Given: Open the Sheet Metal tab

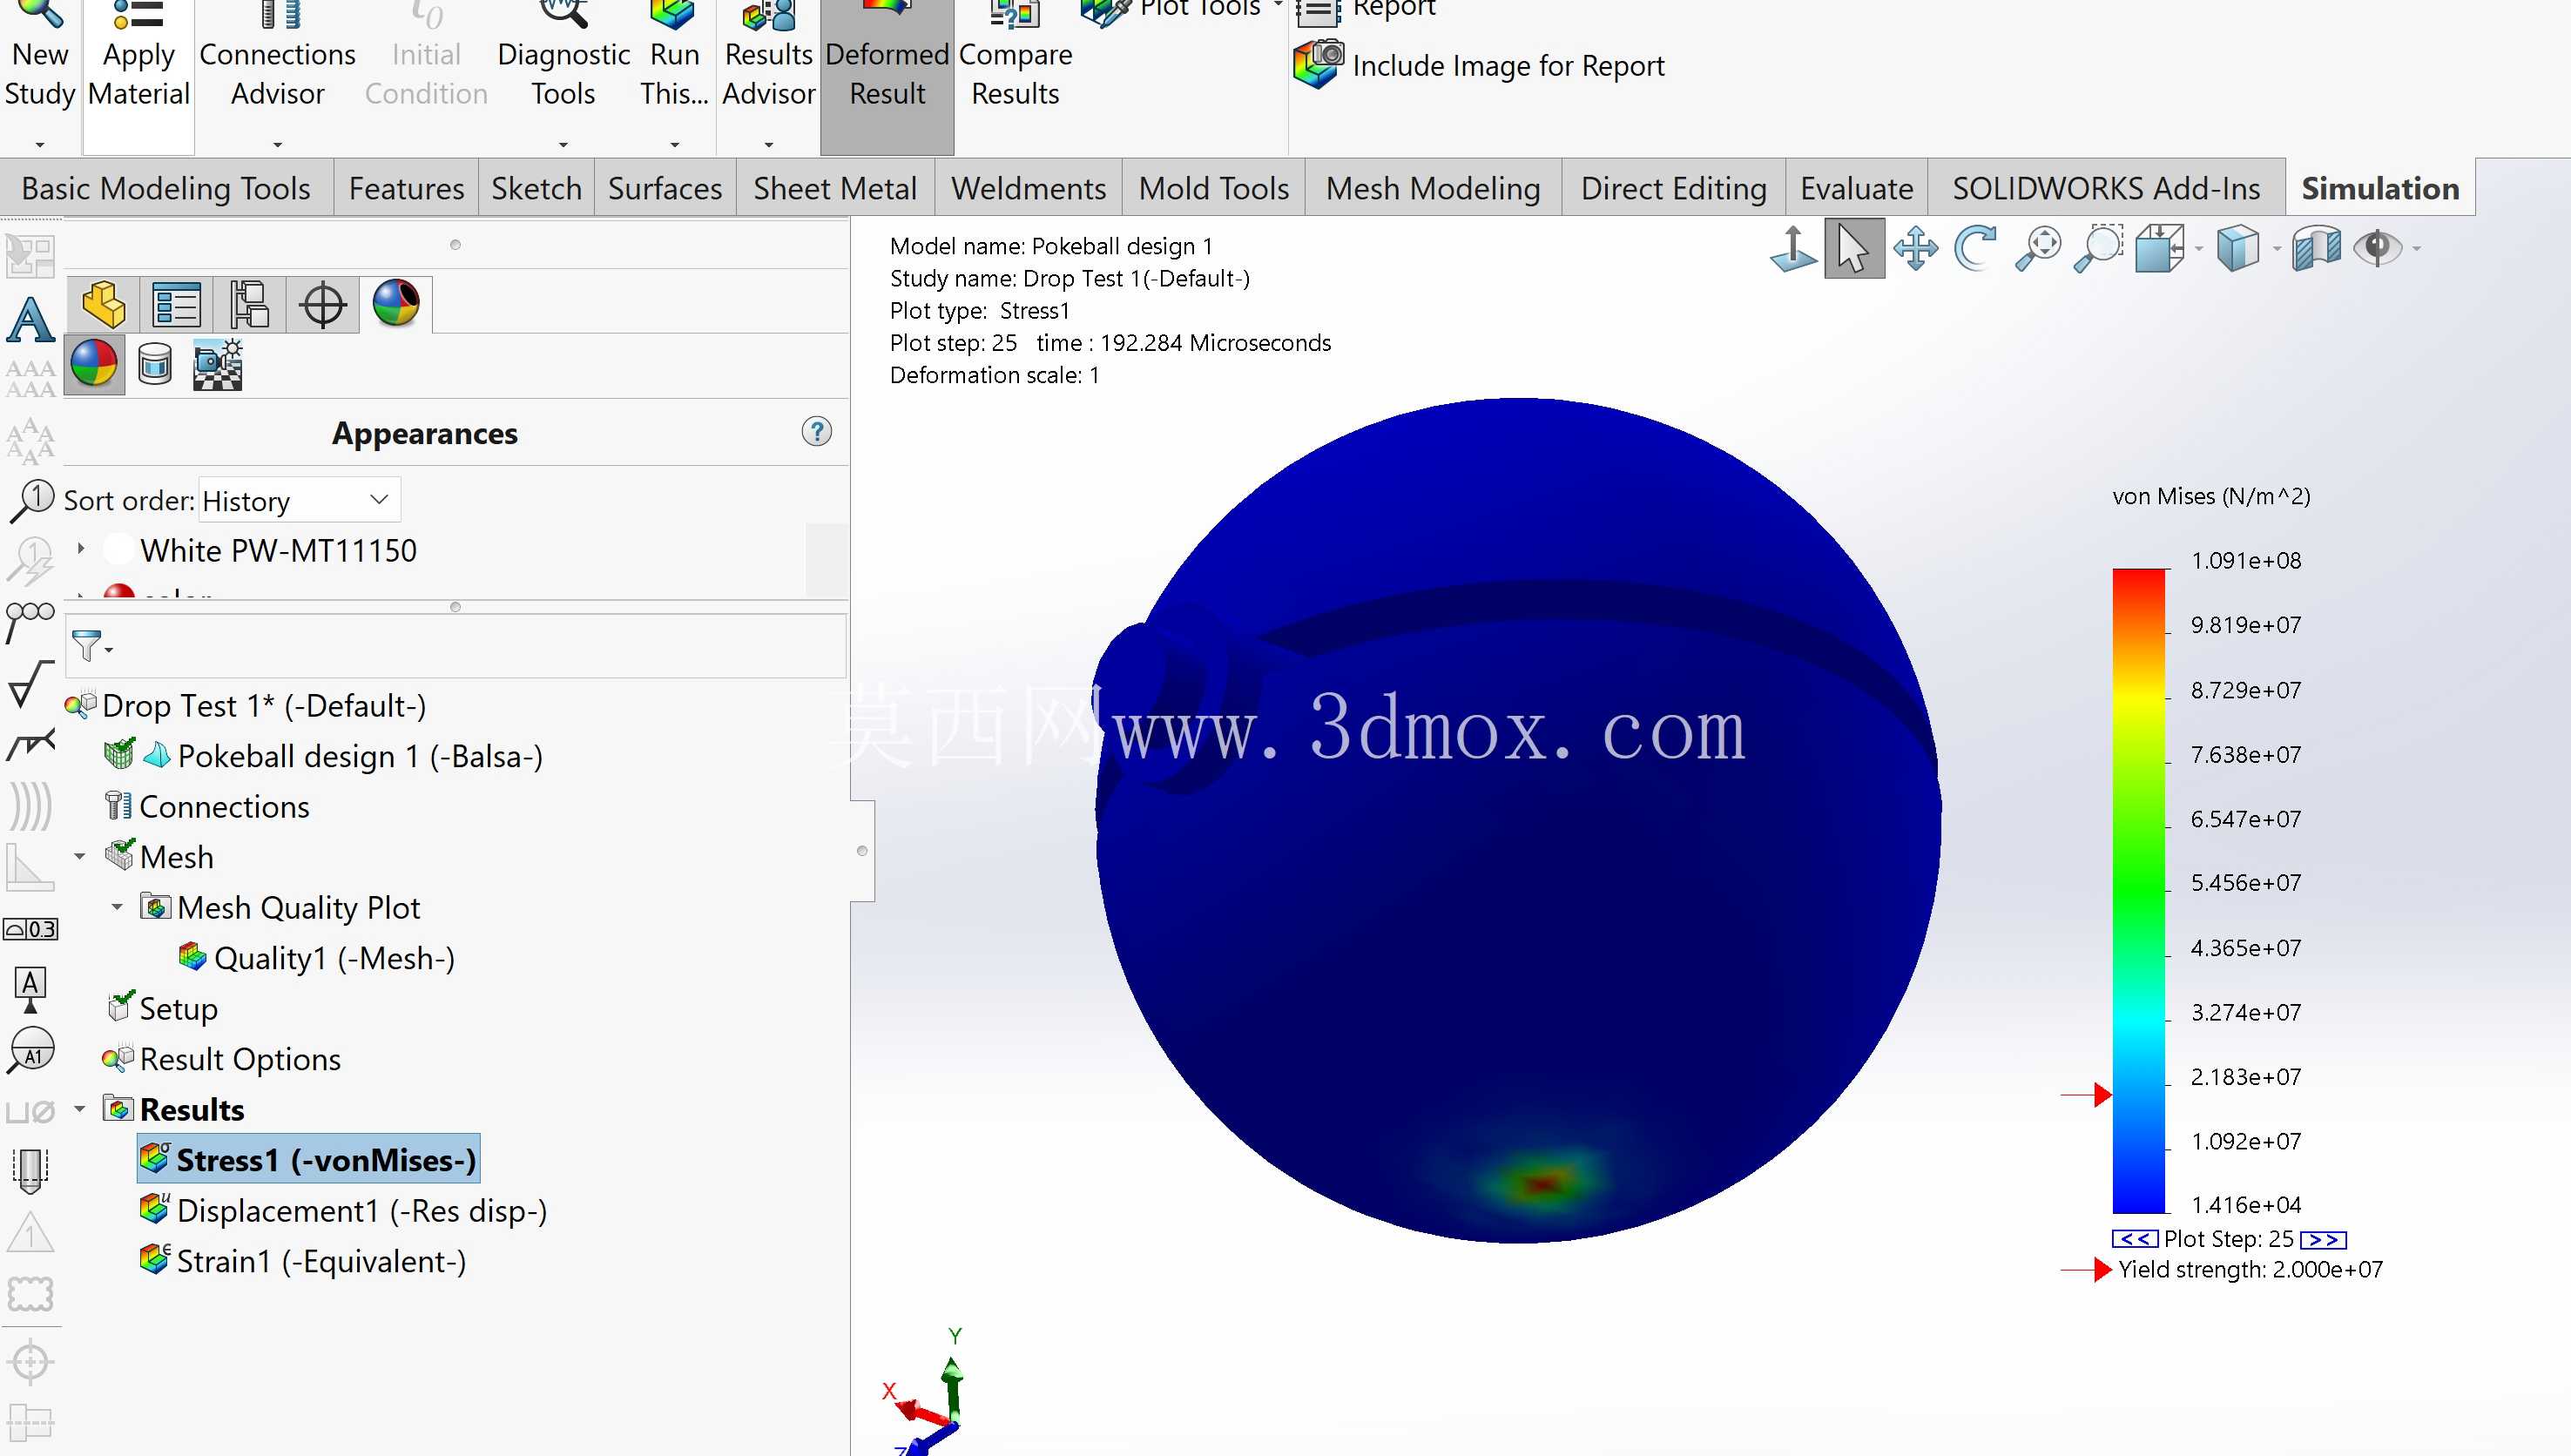Looking at the screenshot, I should [835, 188].
